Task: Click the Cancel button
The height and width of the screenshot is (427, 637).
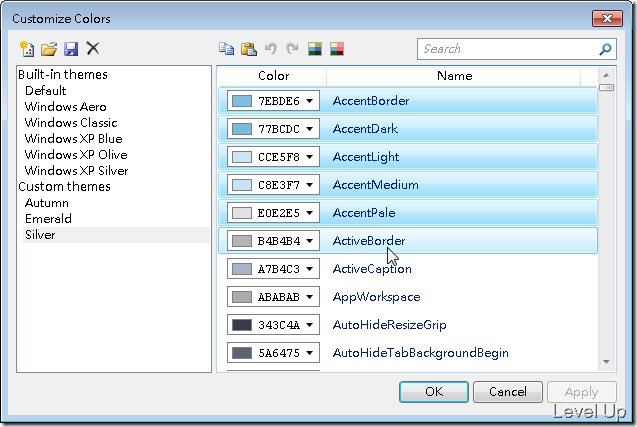Action: click(508, 392)
